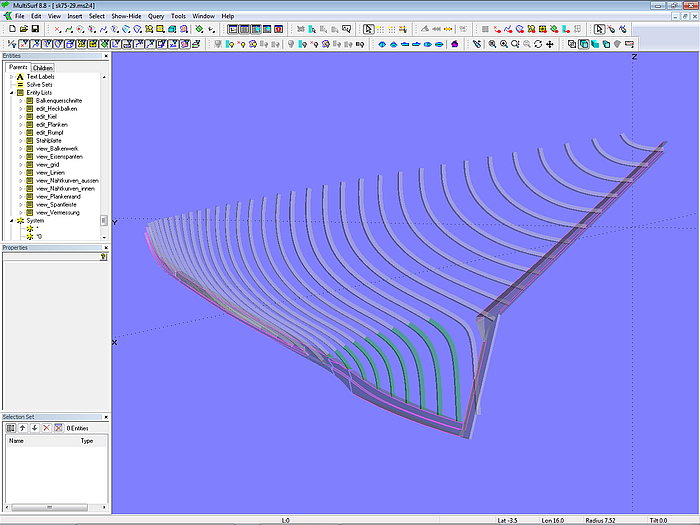Collapse the Entity Lists tree node
The height and width of the screenshot is (525, 700).
(x=11, y=92)
